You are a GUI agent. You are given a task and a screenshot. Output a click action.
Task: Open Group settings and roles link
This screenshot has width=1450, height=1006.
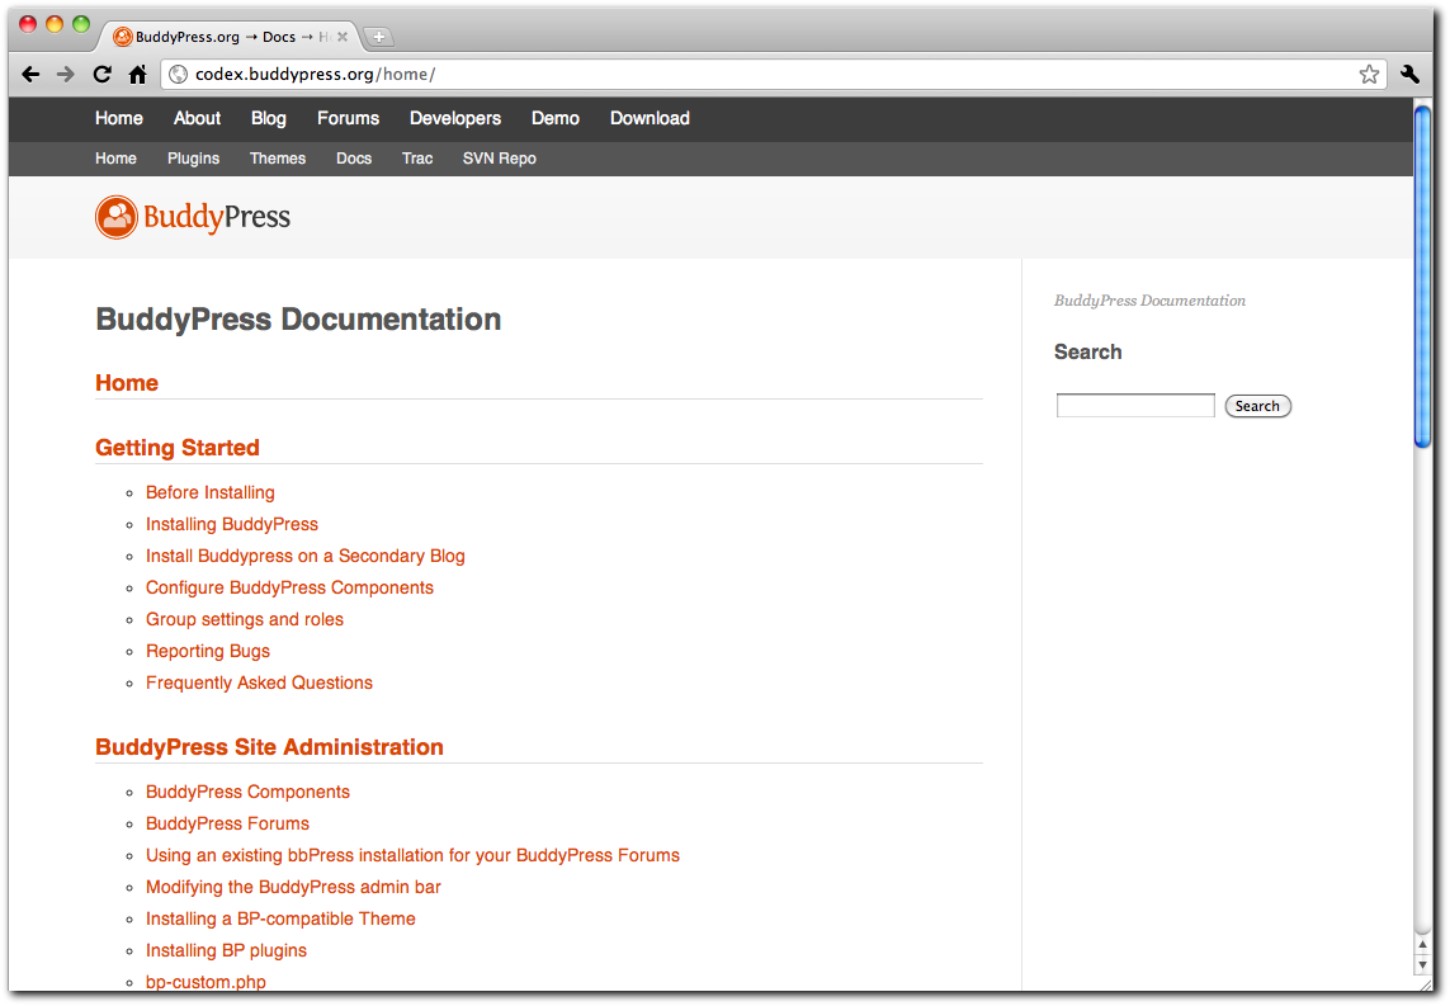click(x=245, y=619)
